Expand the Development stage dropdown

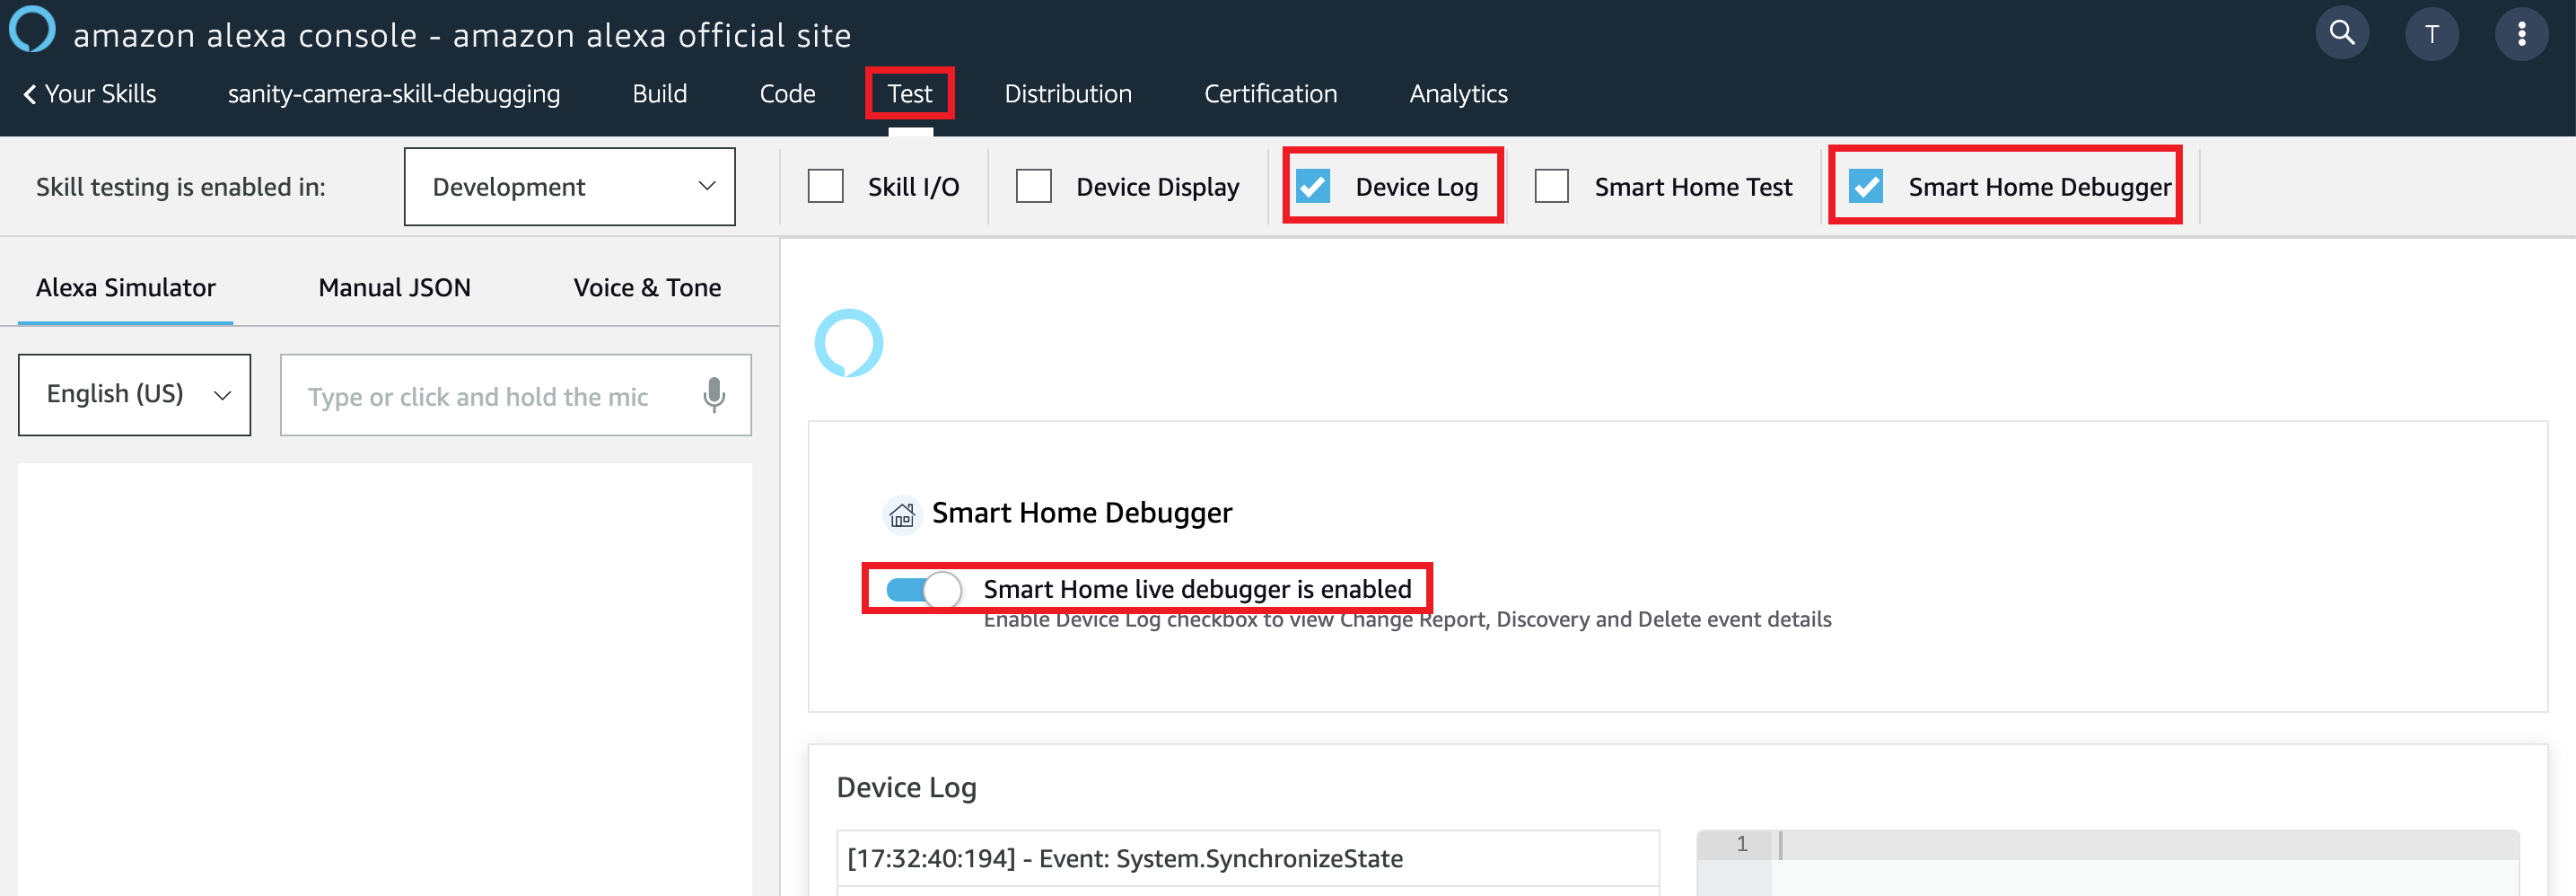(x=569, y=187)
